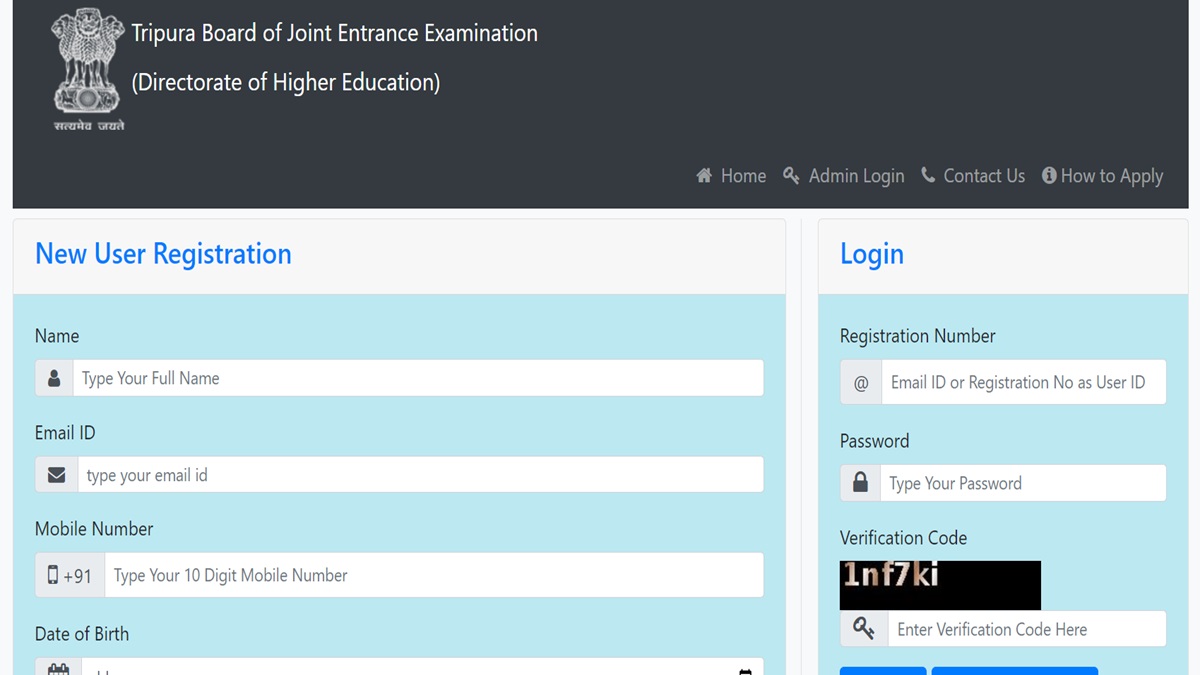
Task: Click the Date of Birth label
Action: (82, 634)
